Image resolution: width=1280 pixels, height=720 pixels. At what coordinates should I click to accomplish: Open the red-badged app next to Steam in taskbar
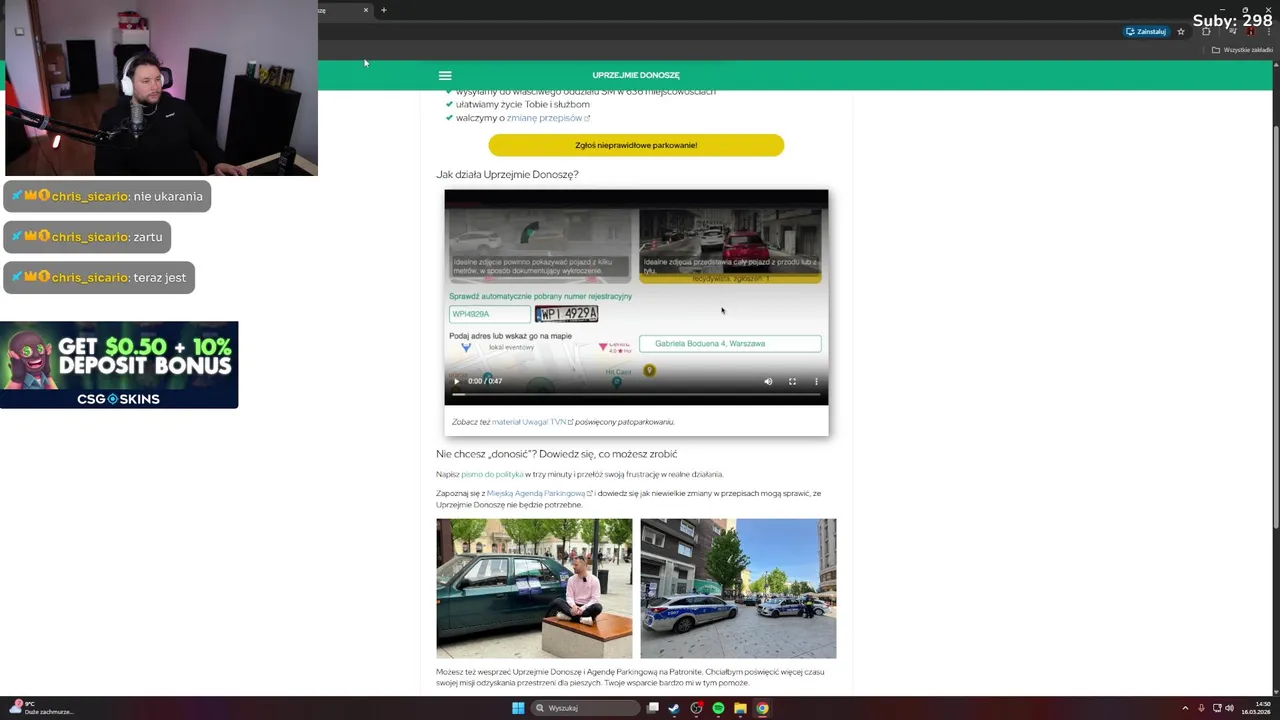click(696, 708)
